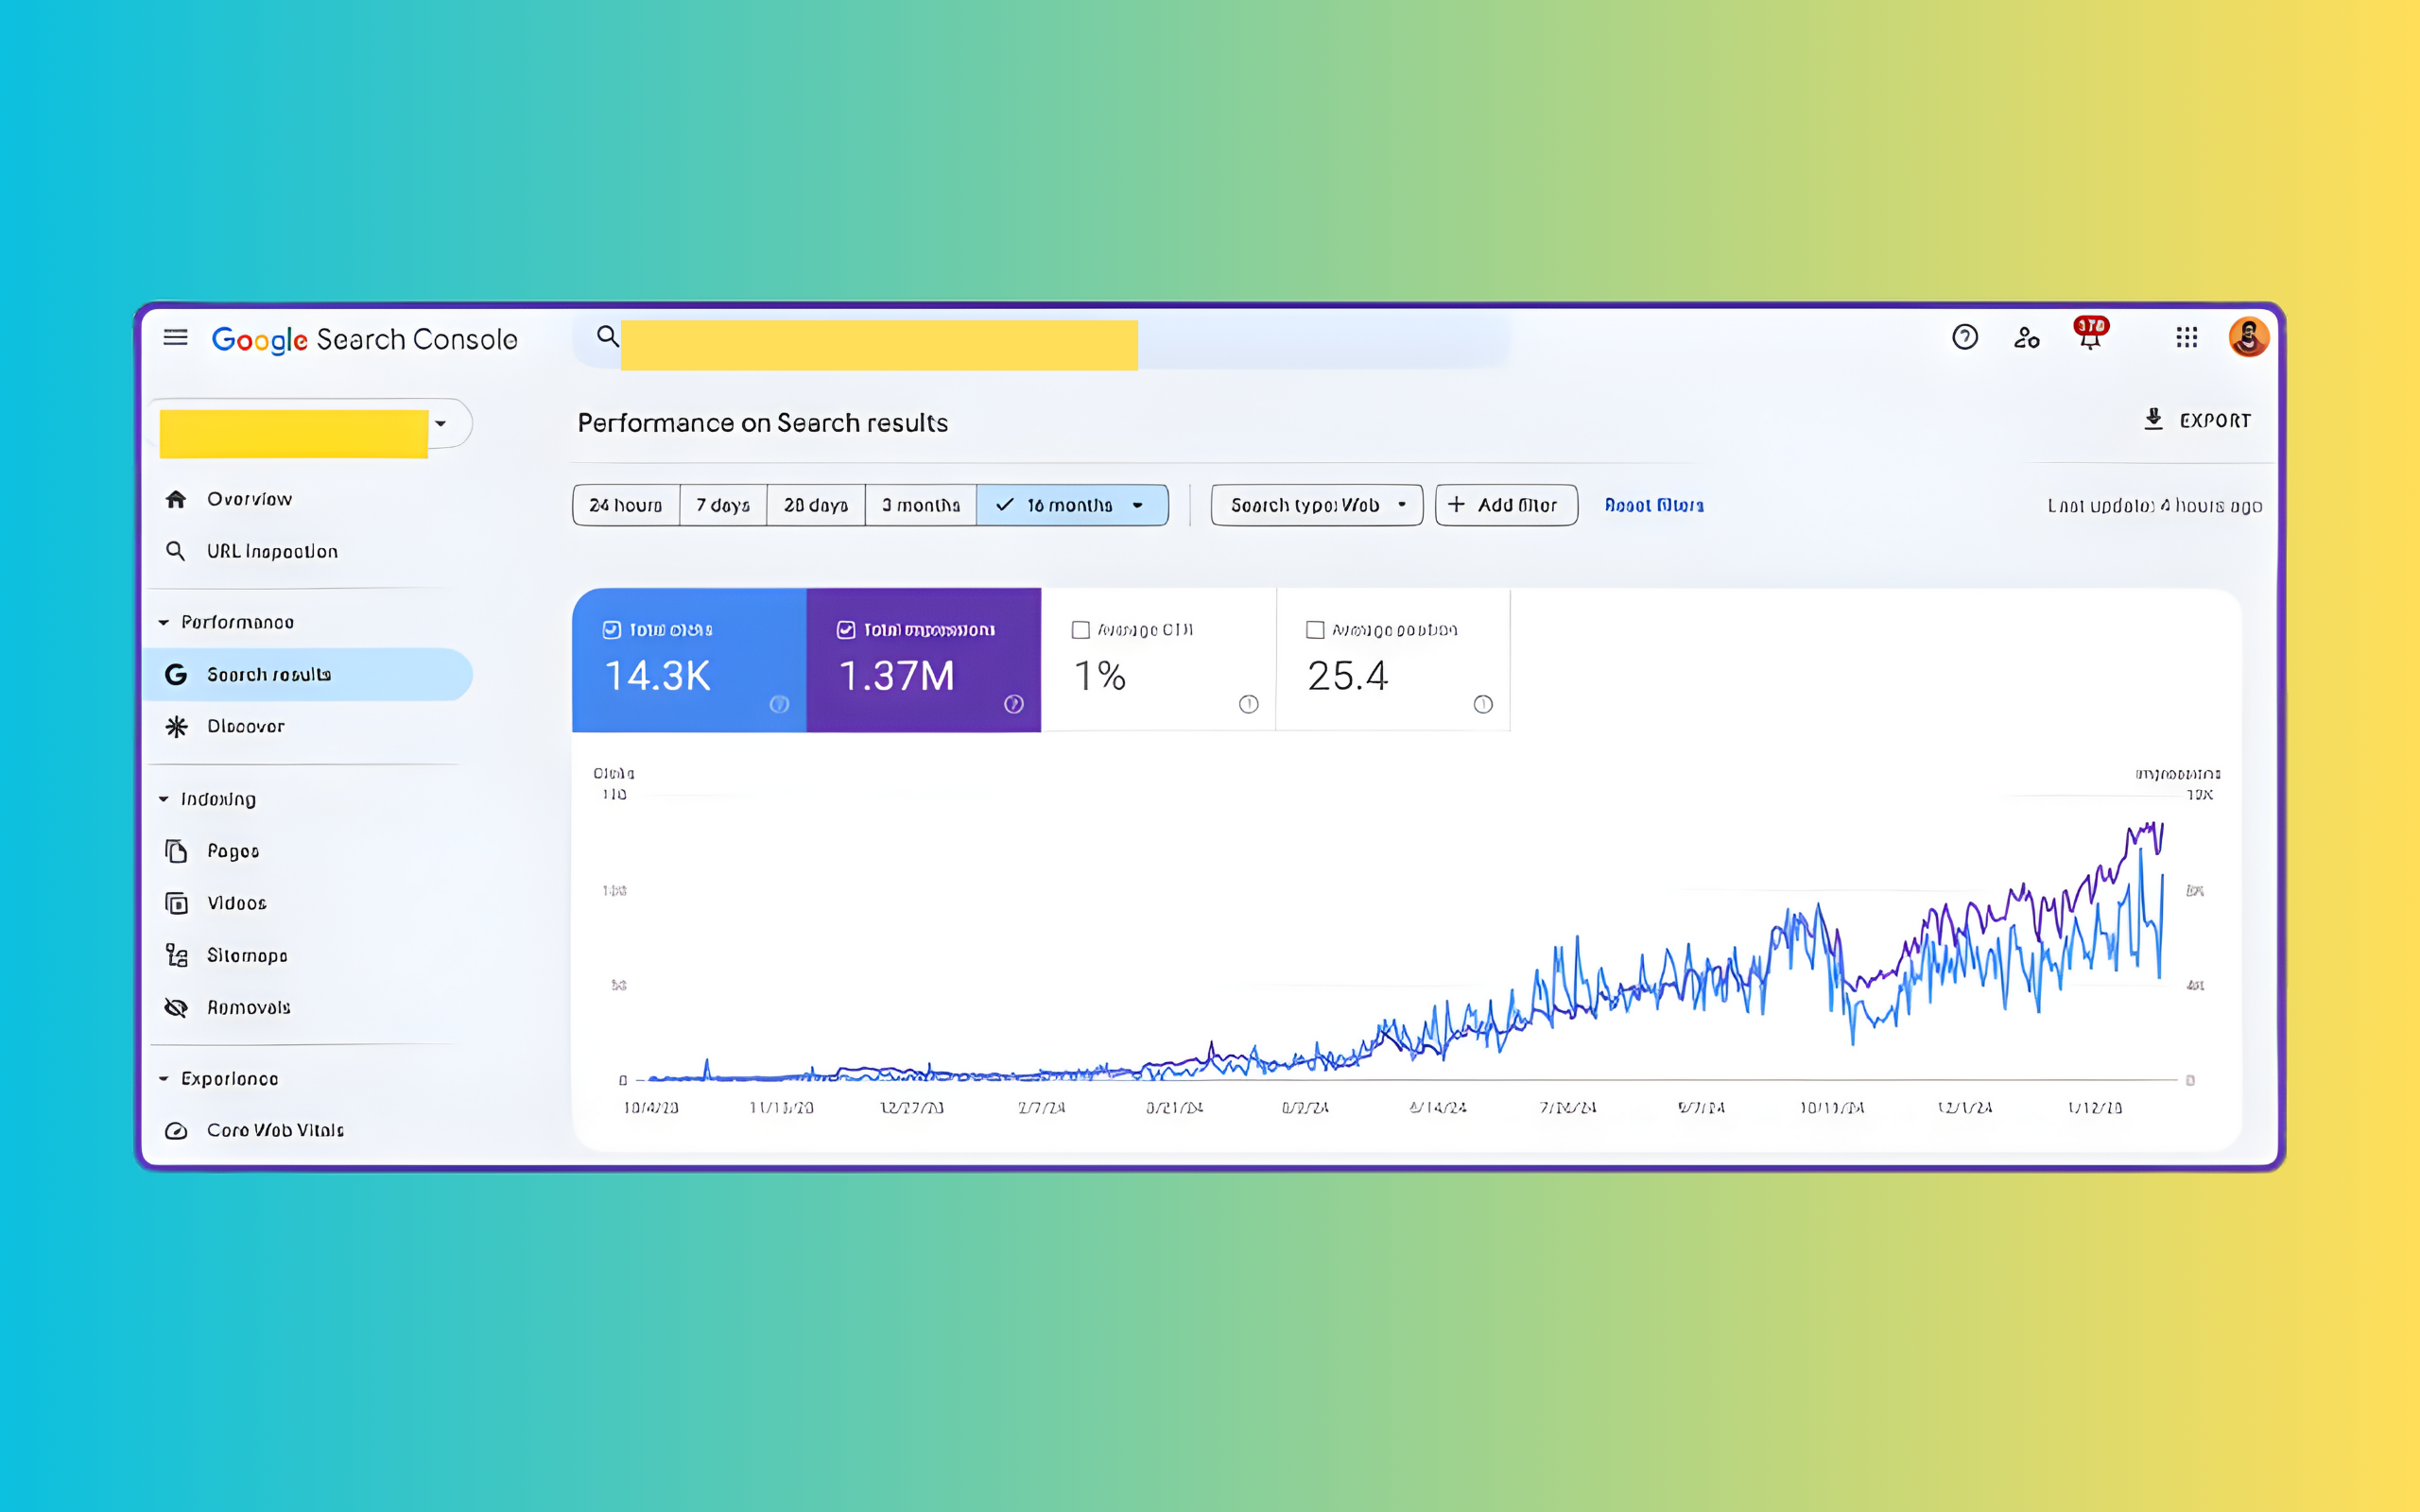Open the property selector dropdown arrow
The height and width of the screenshot is (1512, 2420).
[x=440, y=424]
